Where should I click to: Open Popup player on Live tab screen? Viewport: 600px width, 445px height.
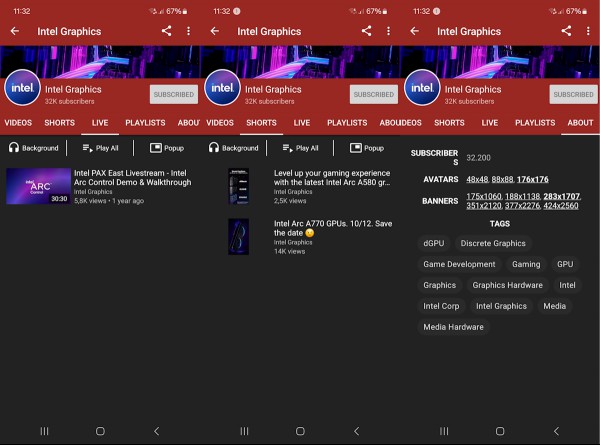pos(167,148)
